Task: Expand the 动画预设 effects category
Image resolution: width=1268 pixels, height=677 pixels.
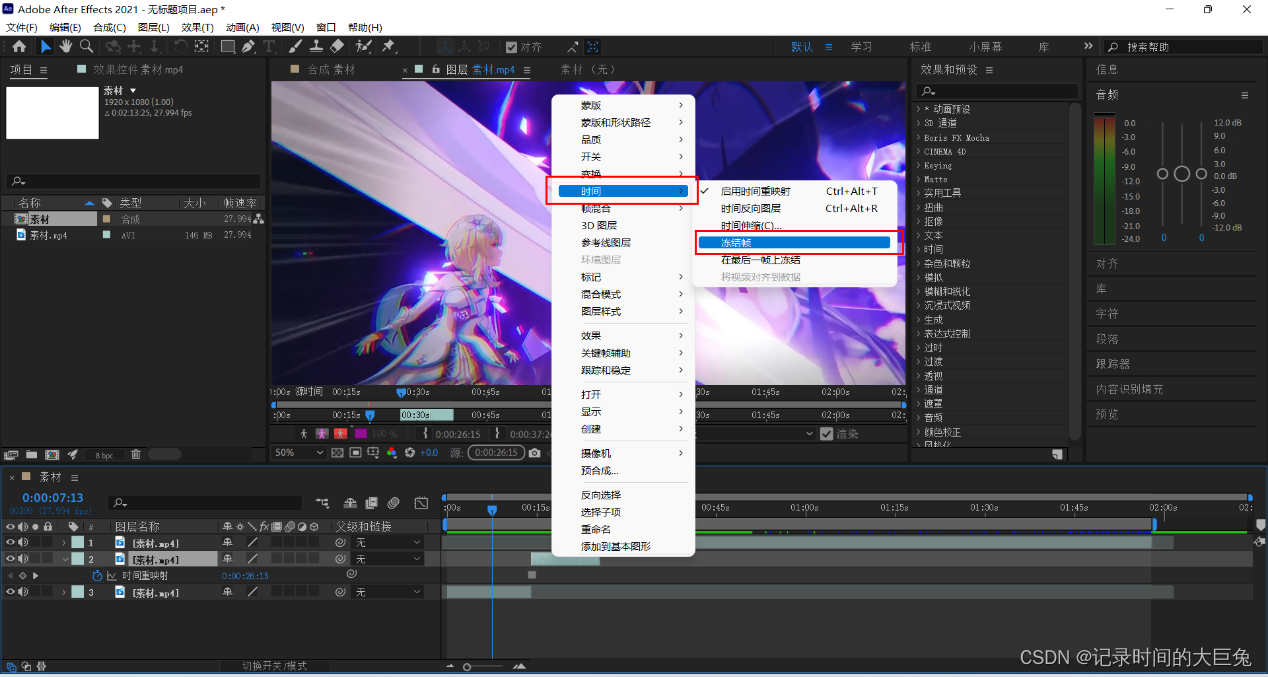Action: tap(918, 109)
